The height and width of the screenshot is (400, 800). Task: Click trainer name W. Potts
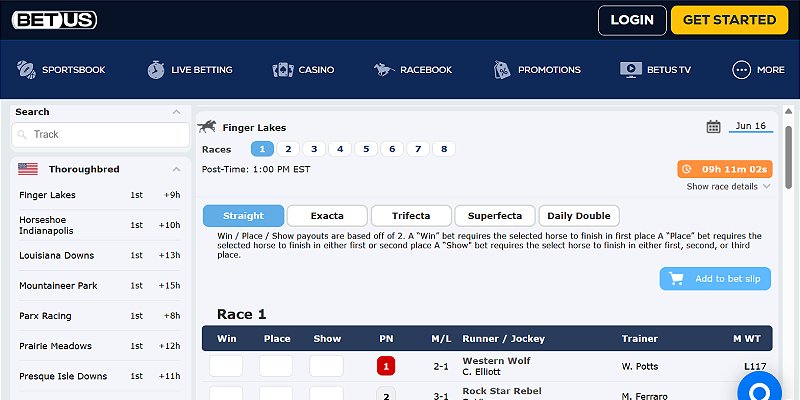click(640, 366)
